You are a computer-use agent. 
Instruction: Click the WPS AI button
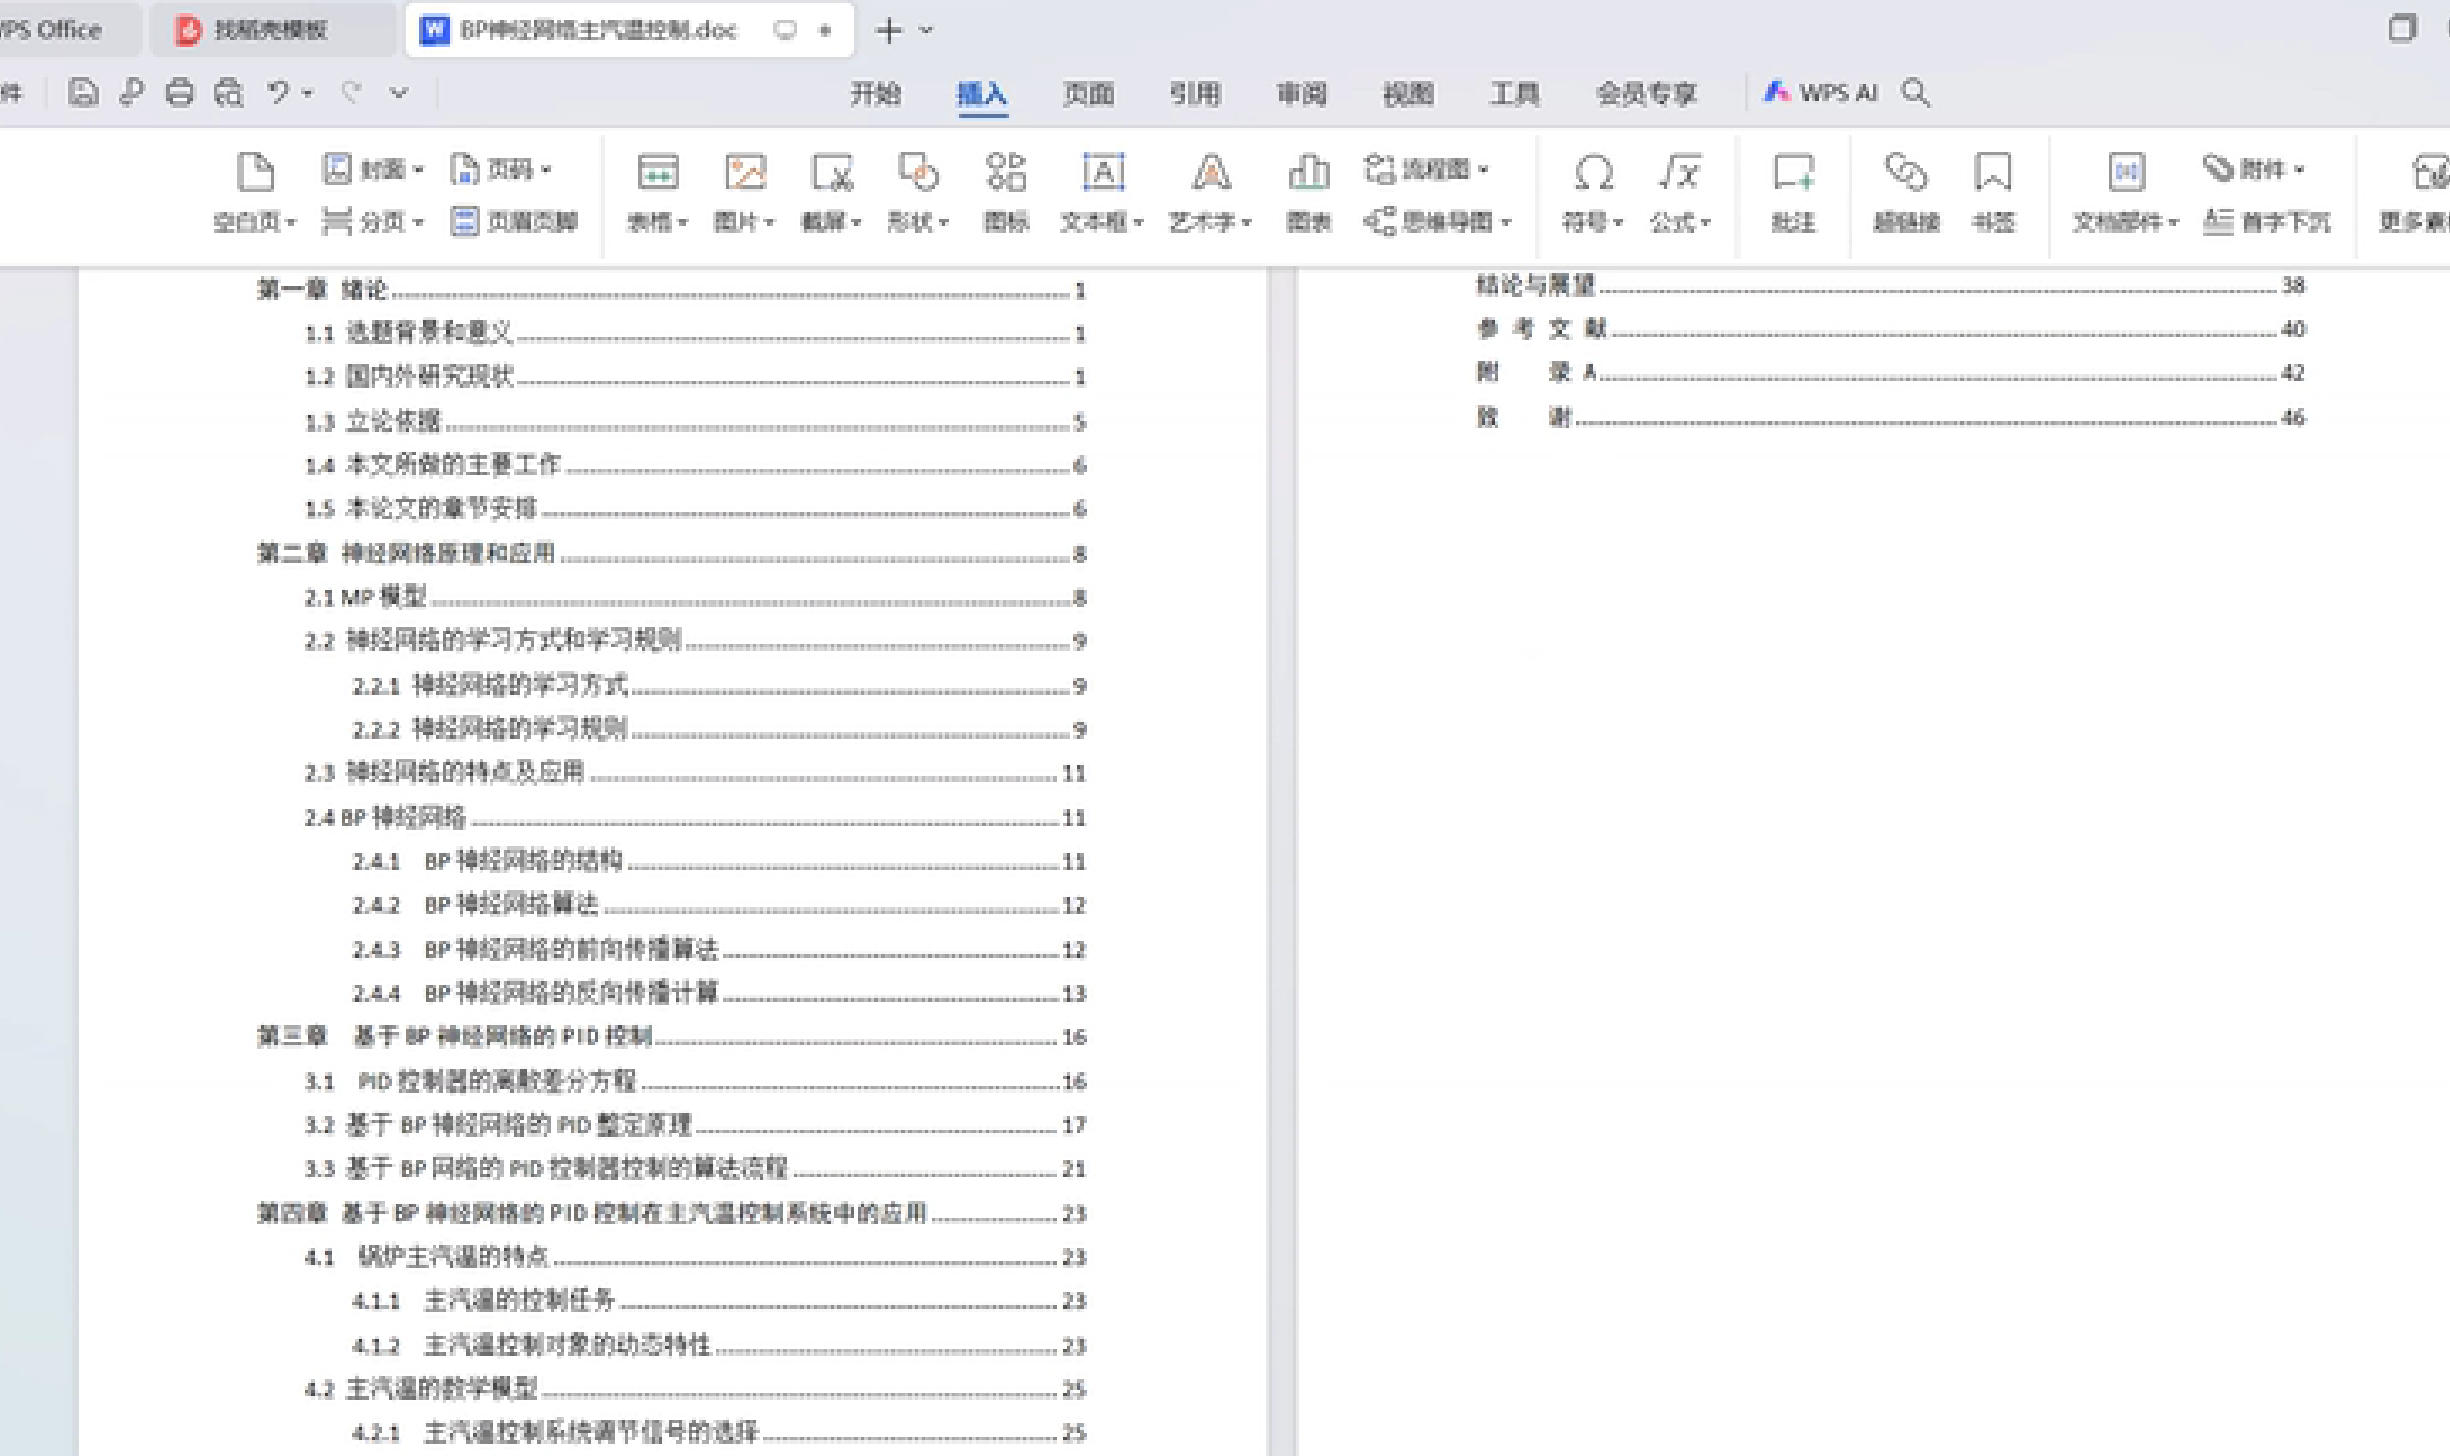(1820, 93)
